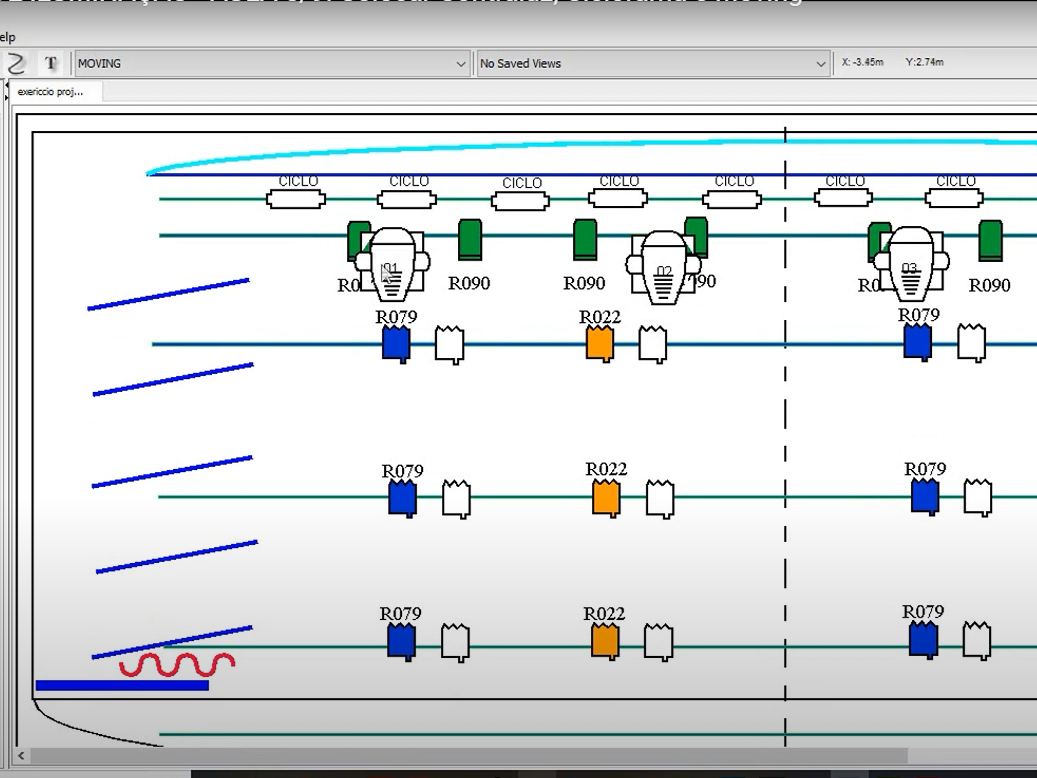1037x778 pixels.
Task: Click the leftmost blue R079 machine in the middle row
Action: pyautogui.click(x=402, y=497)
